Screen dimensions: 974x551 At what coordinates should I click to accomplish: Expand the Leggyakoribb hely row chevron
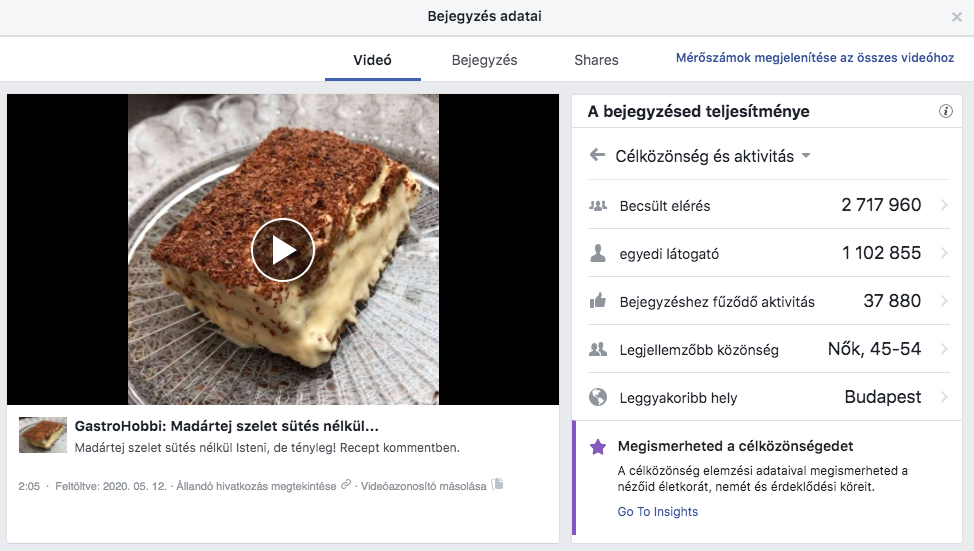944,397
